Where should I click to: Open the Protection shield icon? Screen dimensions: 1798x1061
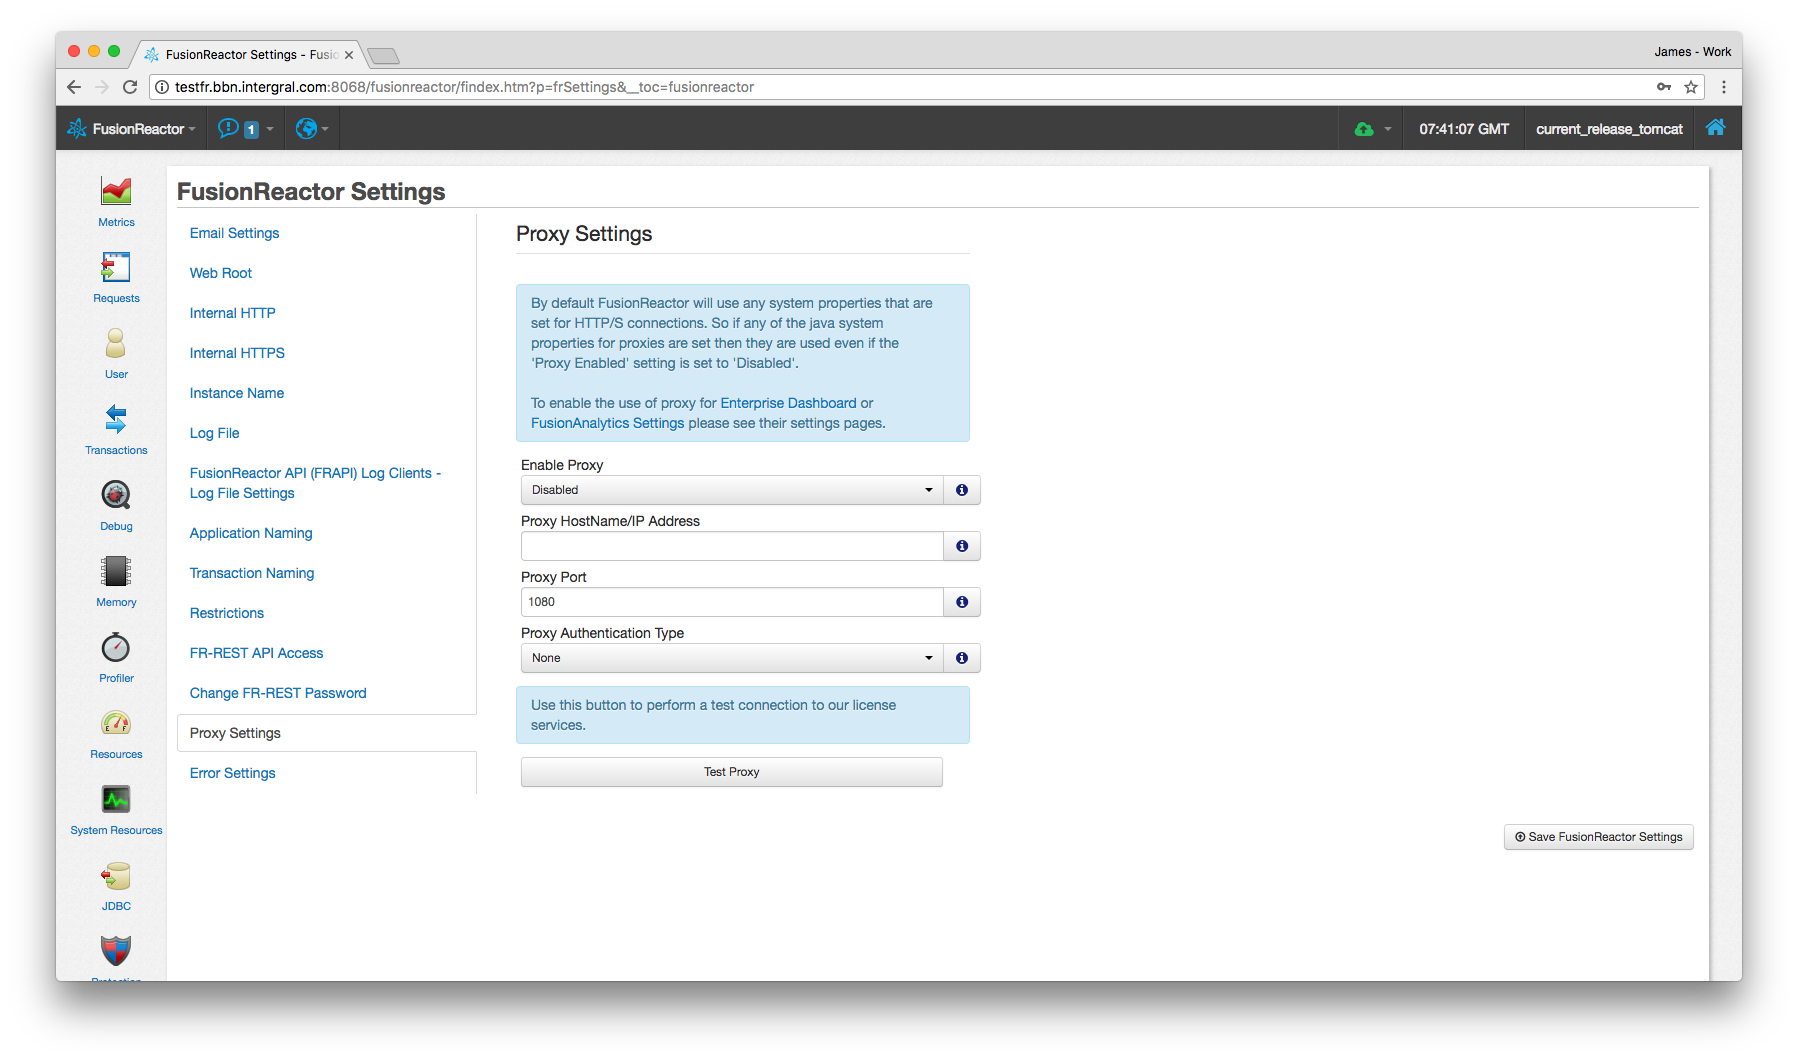coord(116,950)
